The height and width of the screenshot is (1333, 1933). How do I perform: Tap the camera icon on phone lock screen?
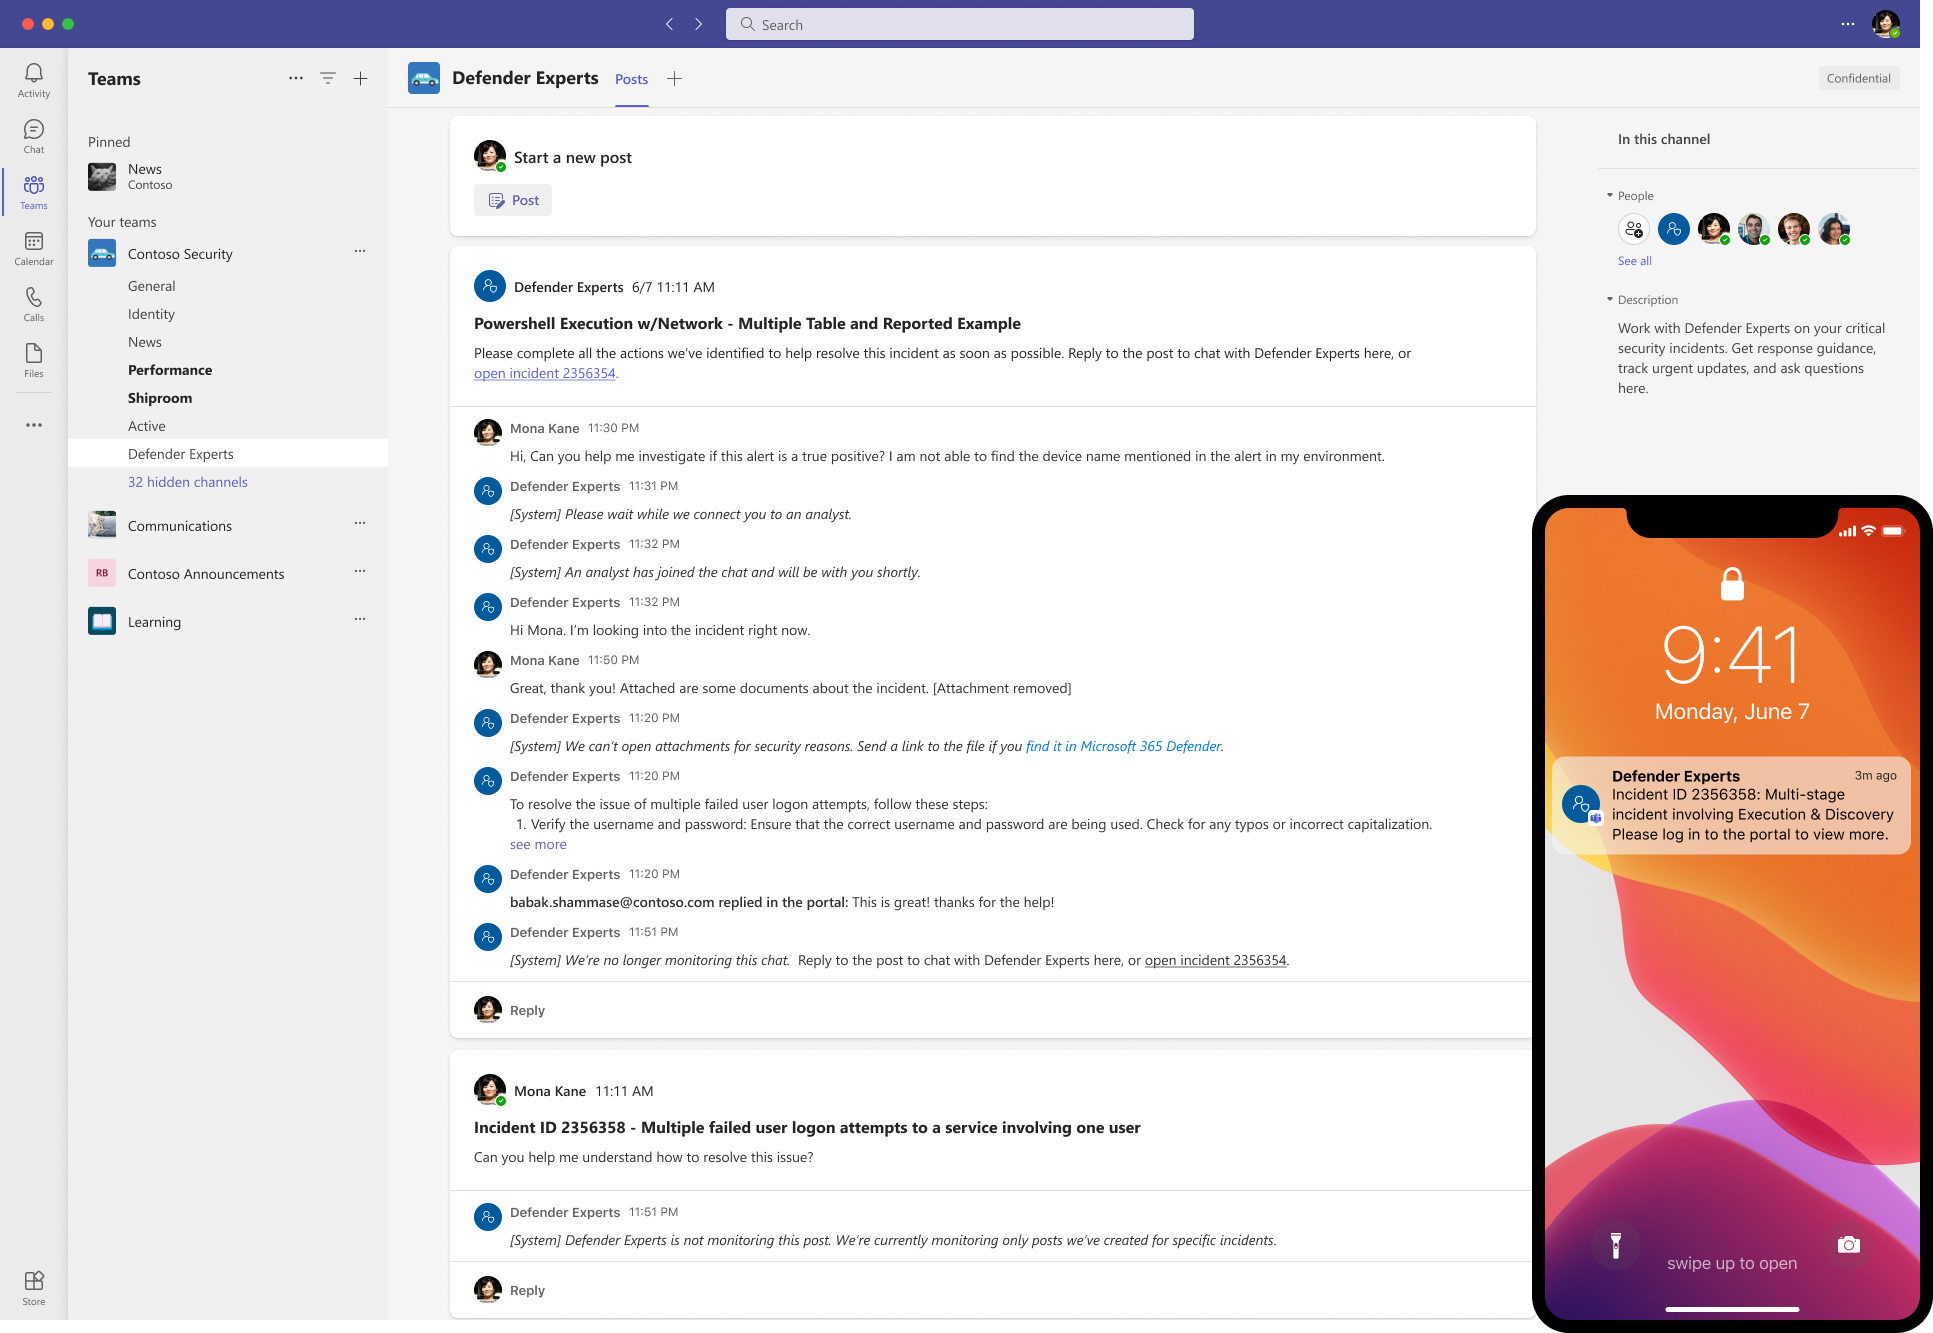(1848, 1244)
